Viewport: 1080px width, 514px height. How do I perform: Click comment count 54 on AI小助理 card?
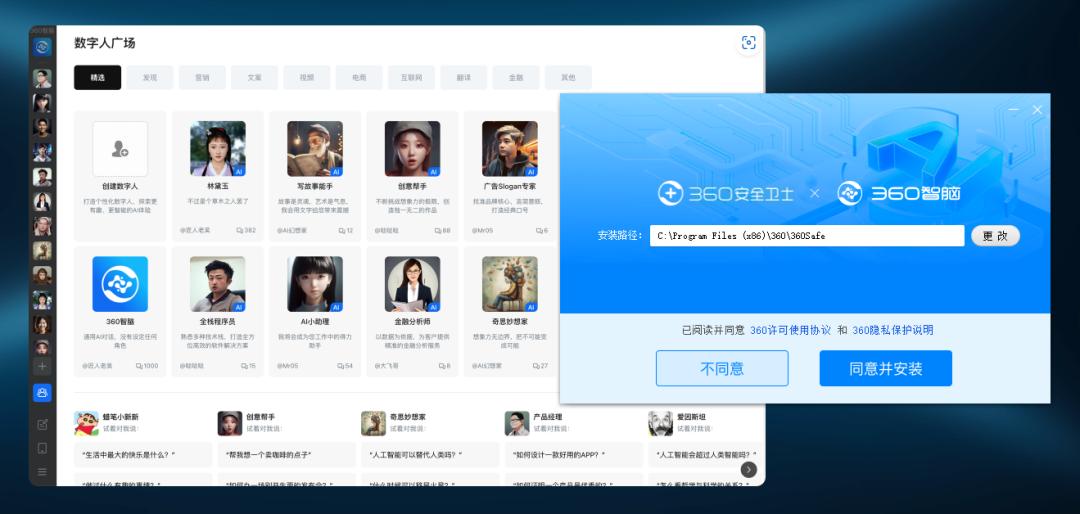[345, 366]
